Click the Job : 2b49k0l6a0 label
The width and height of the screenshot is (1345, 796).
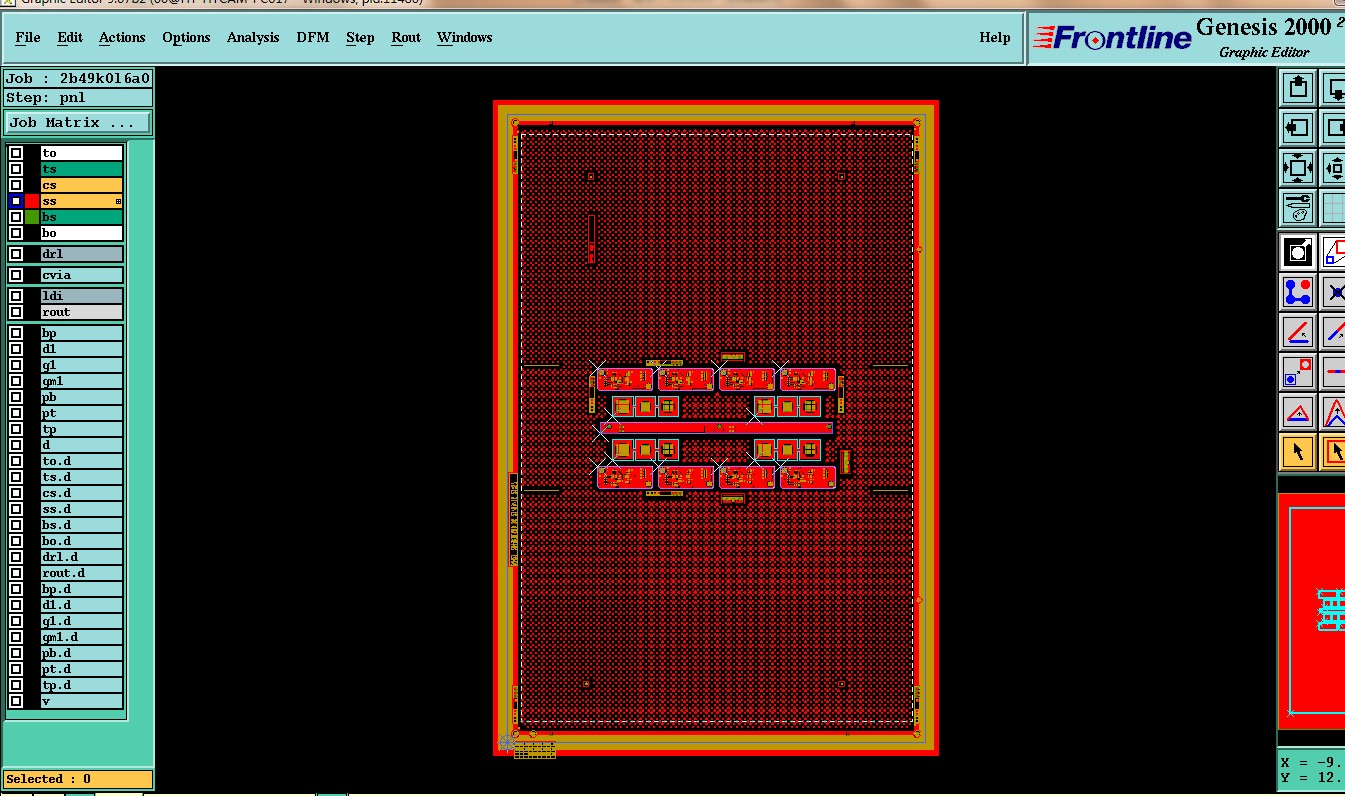coord(78,78)
